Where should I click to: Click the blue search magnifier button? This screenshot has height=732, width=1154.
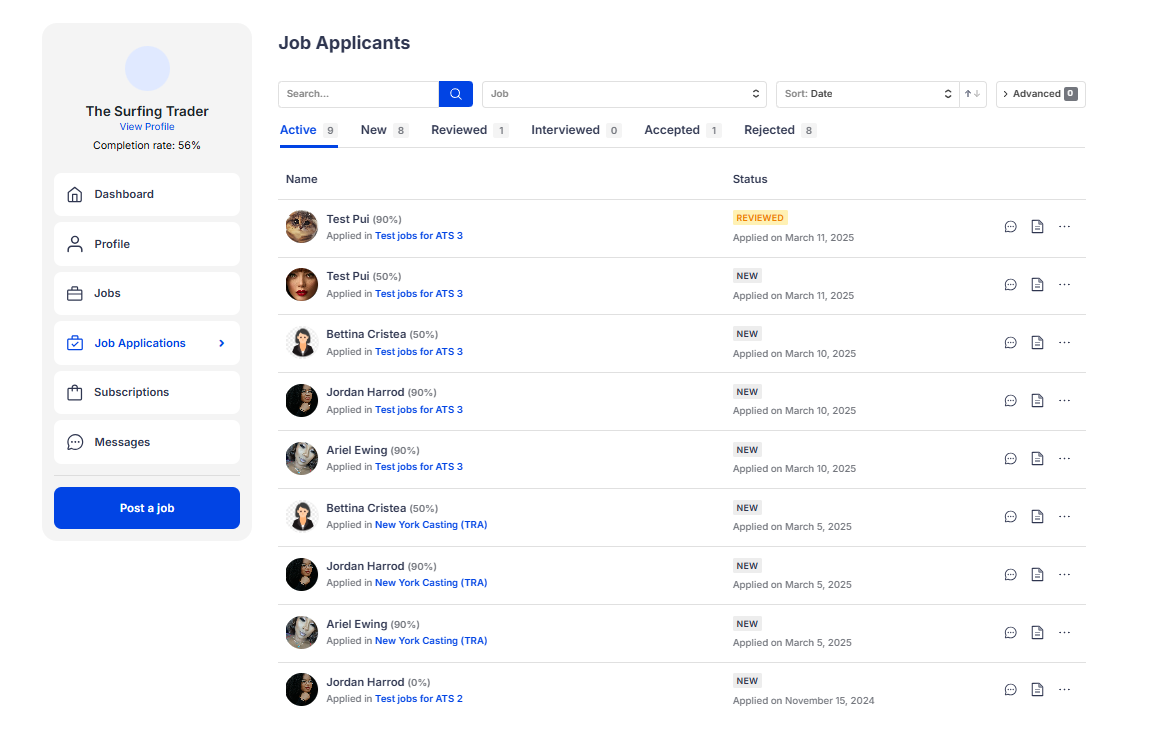point(455,94)
